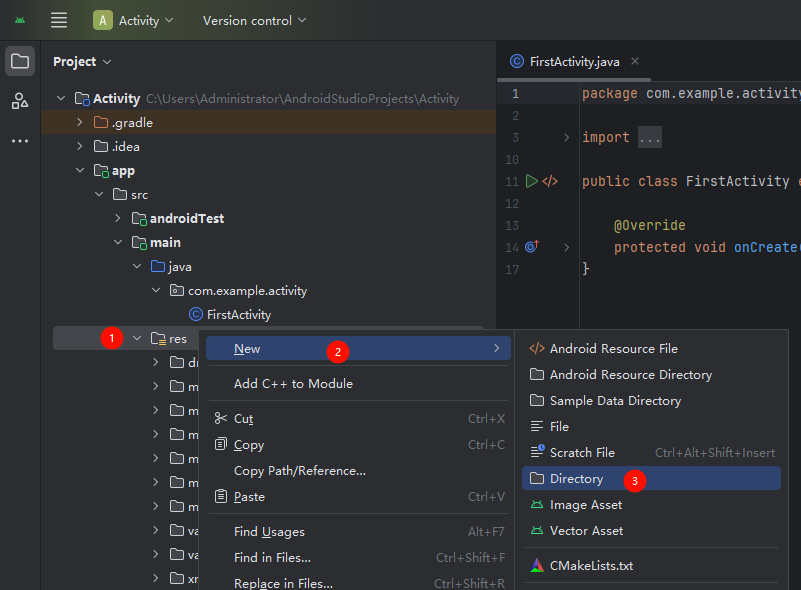Collapse the src folder
This screenshot has width=801, height=590.
click(x=99, y=194)
